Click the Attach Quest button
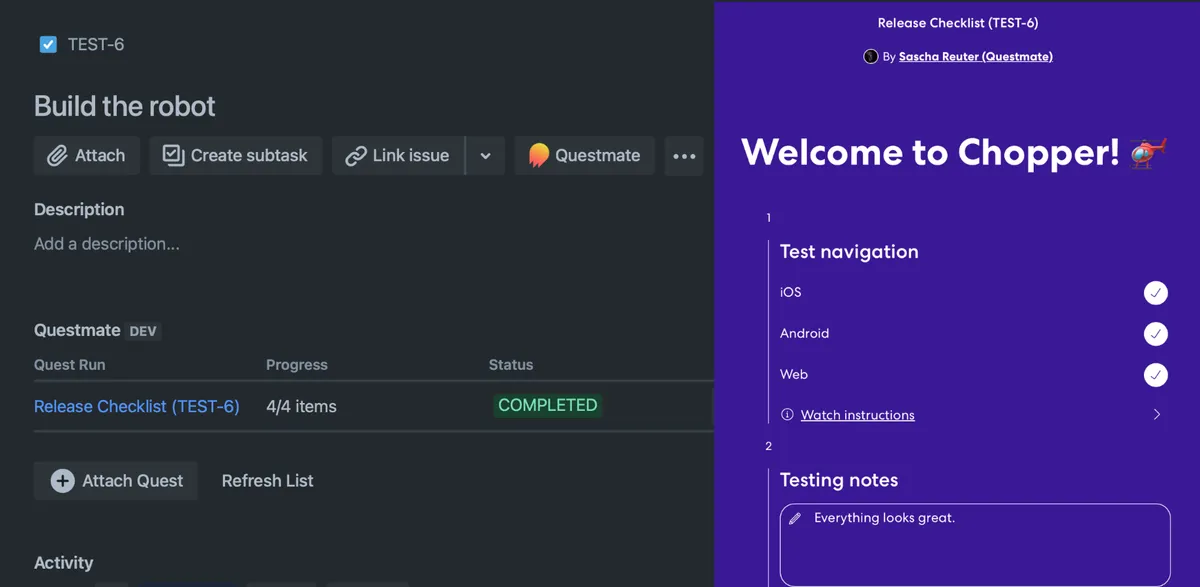1200x587 pixels. point(116,481)
